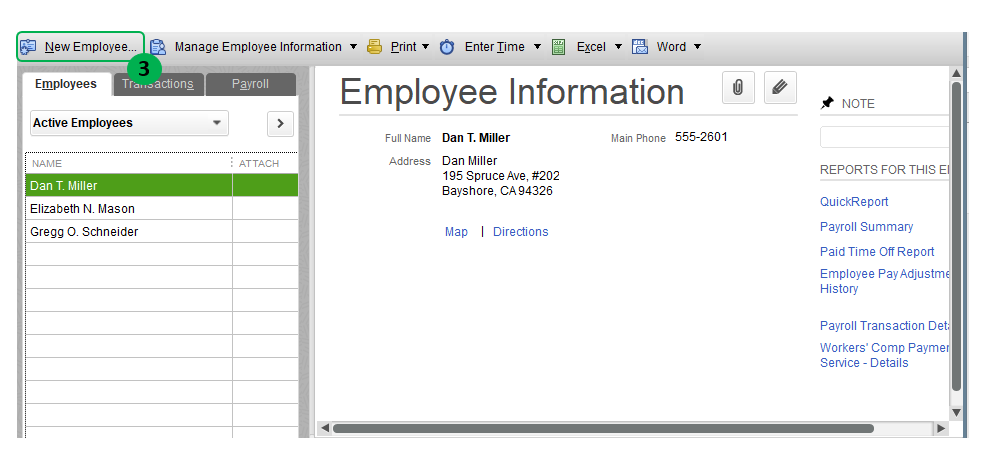This screenshot has height=474, width=989.
Task: Click the scroll left arrow button
Action: [x=325, y=429]
